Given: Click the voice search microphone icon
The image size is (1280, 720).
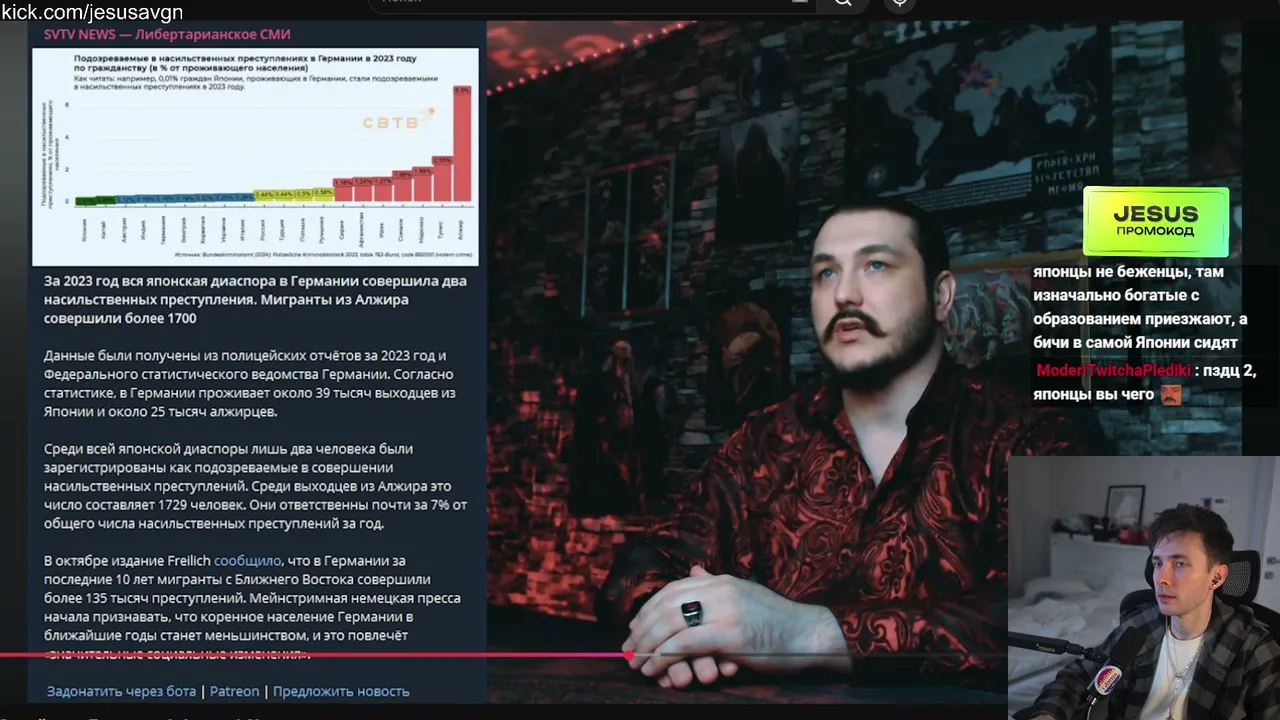Looking at the screenshot, I should pos(900,3).
